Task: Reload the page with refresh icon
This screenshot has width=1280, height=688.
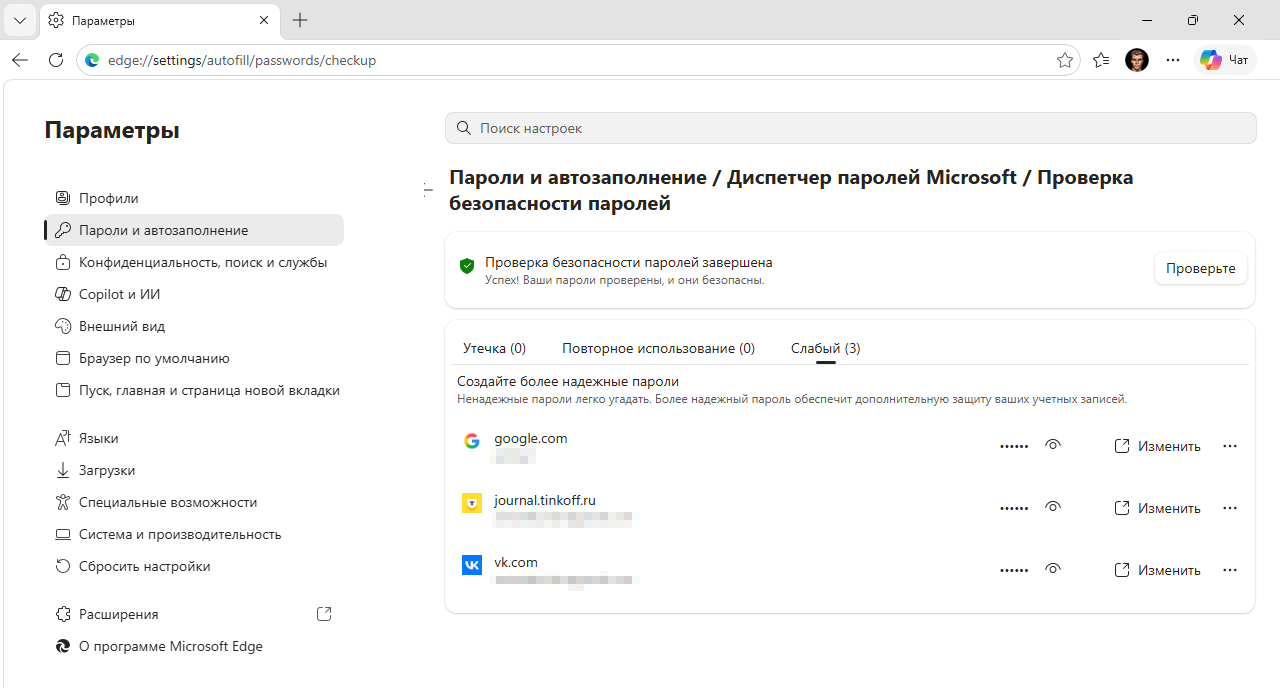Action: (x=56, y=60)
